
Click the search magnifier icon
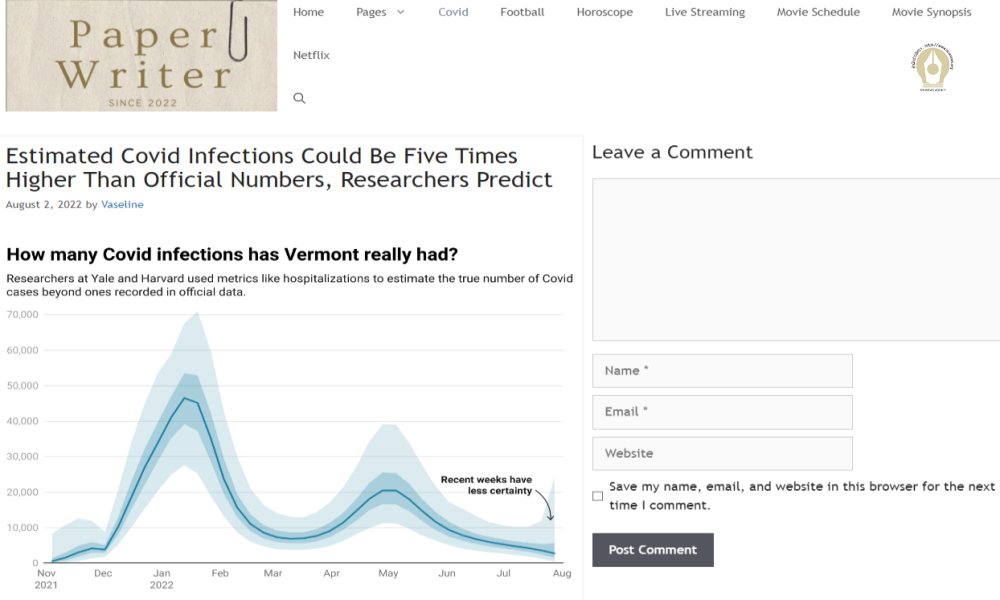coord(299,98)
